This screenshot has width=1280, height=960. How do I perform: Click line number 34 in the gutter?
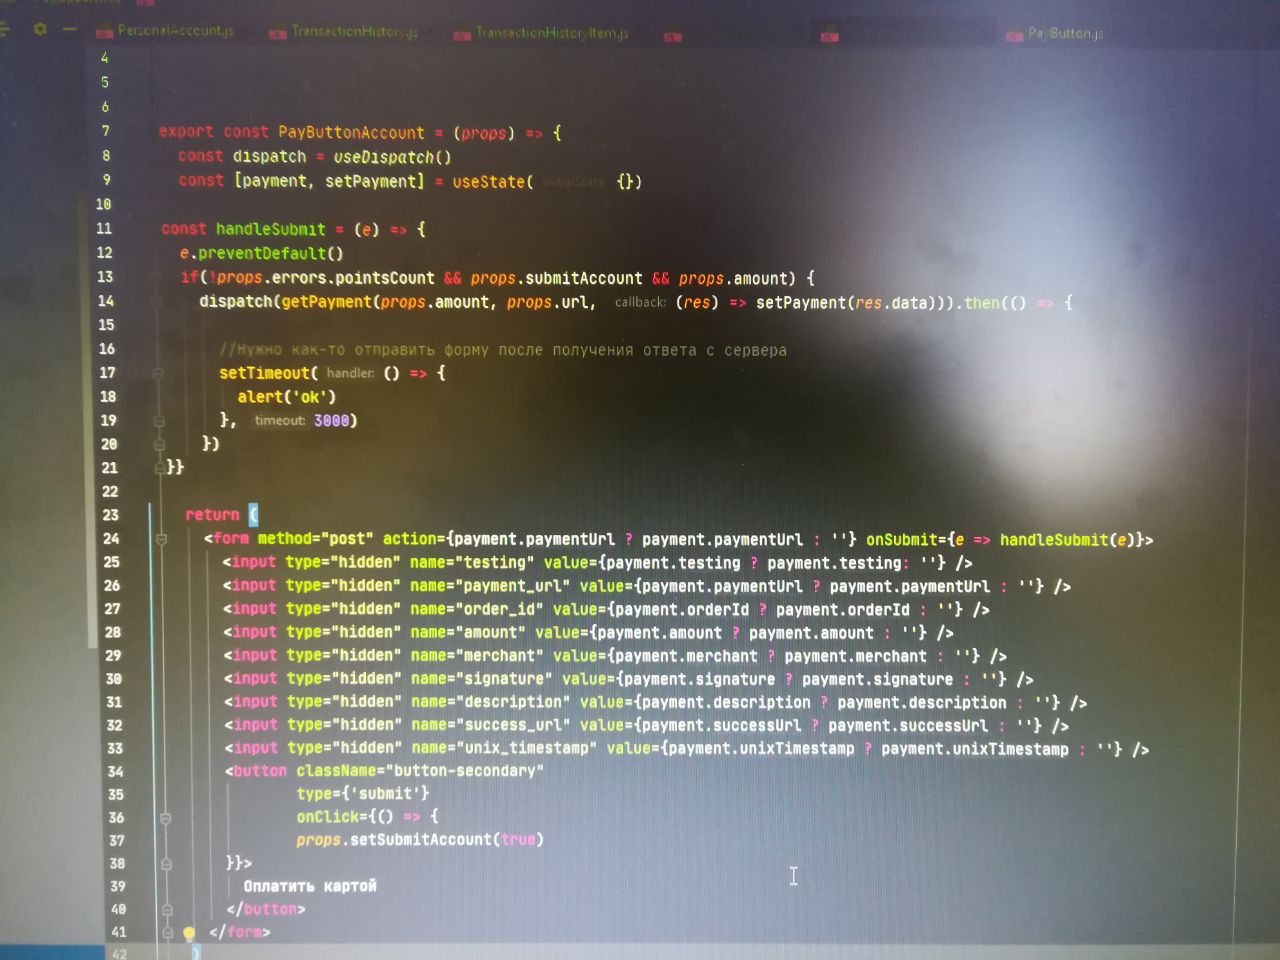coord(115,772)
